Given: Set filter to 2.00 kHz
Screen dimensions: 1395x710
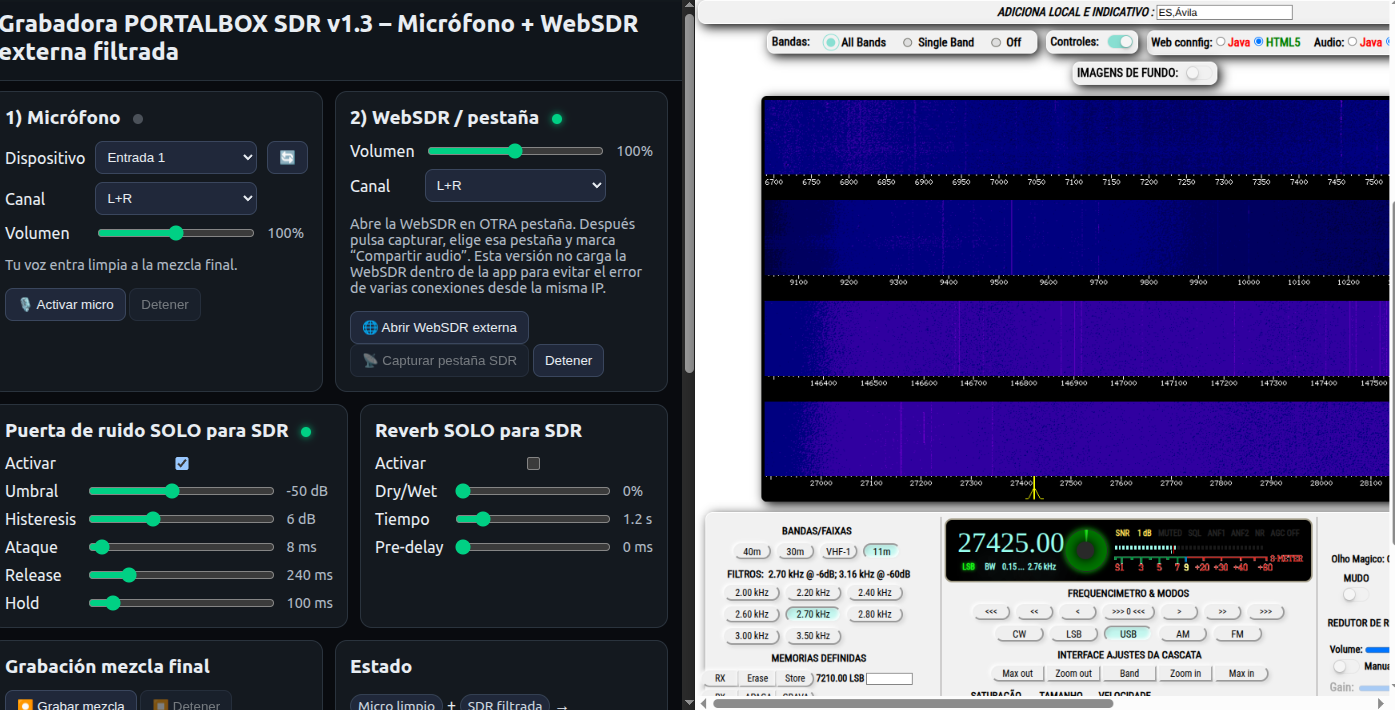Looking at the screenshot, I should pyautogui.click(x=752, y=593).
